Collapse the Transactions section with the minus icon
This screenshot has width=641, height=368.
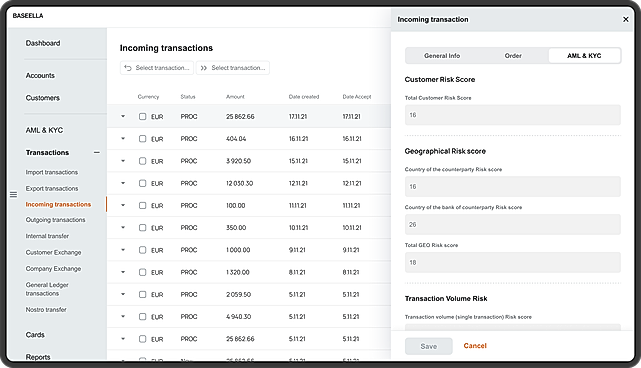[x=96, y=153]
